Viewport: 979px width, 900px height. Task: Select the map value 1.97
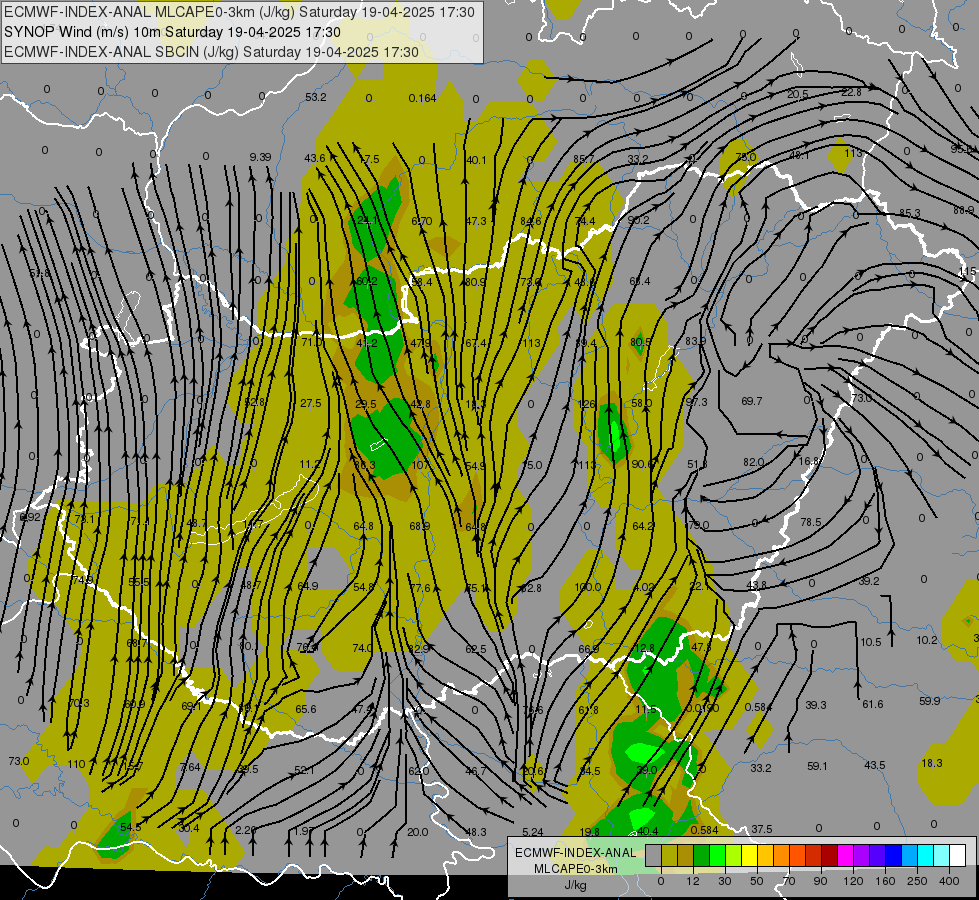tap(304, 831)
